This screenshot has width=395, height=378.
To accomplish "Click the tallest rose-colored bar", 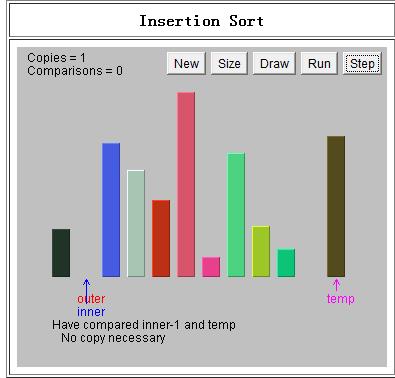I will [x=186, y=185].
